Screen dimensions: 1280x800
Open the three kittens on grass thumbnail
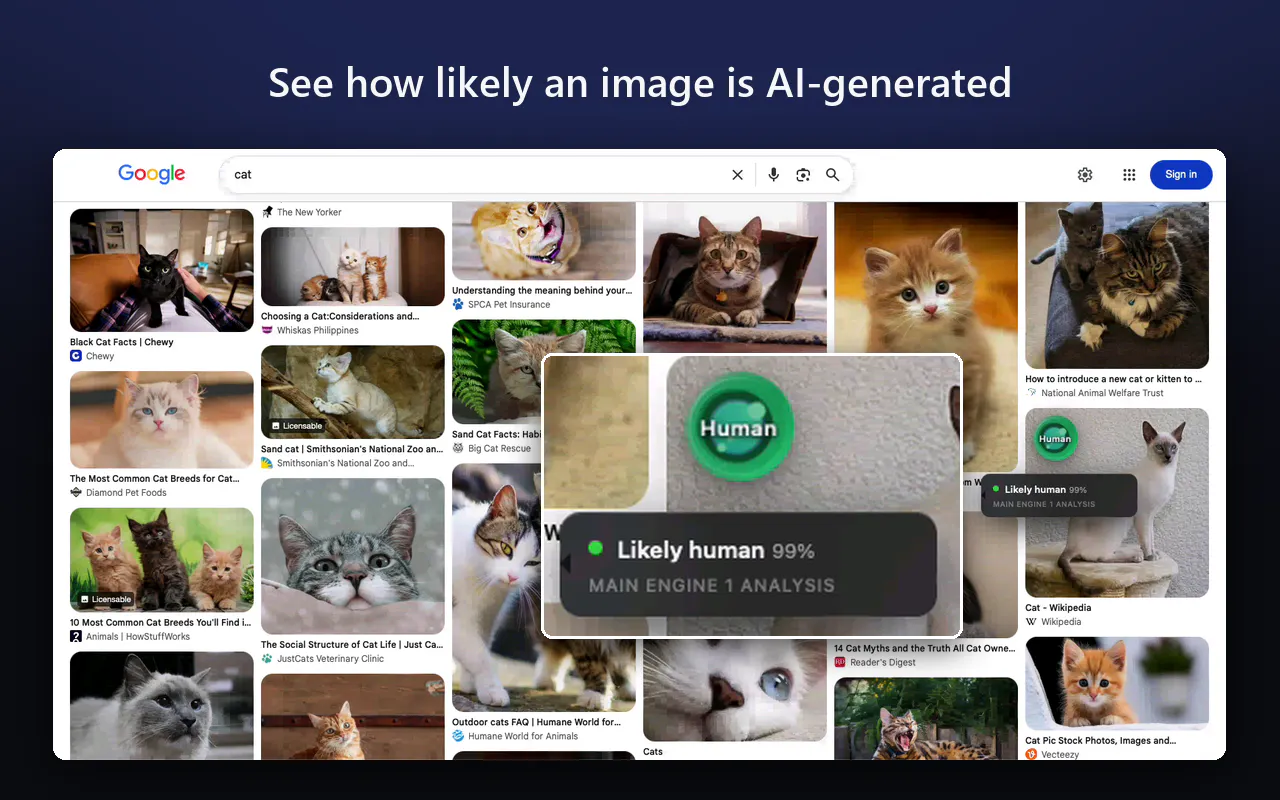pyautogui.click(x=162, y=560)
